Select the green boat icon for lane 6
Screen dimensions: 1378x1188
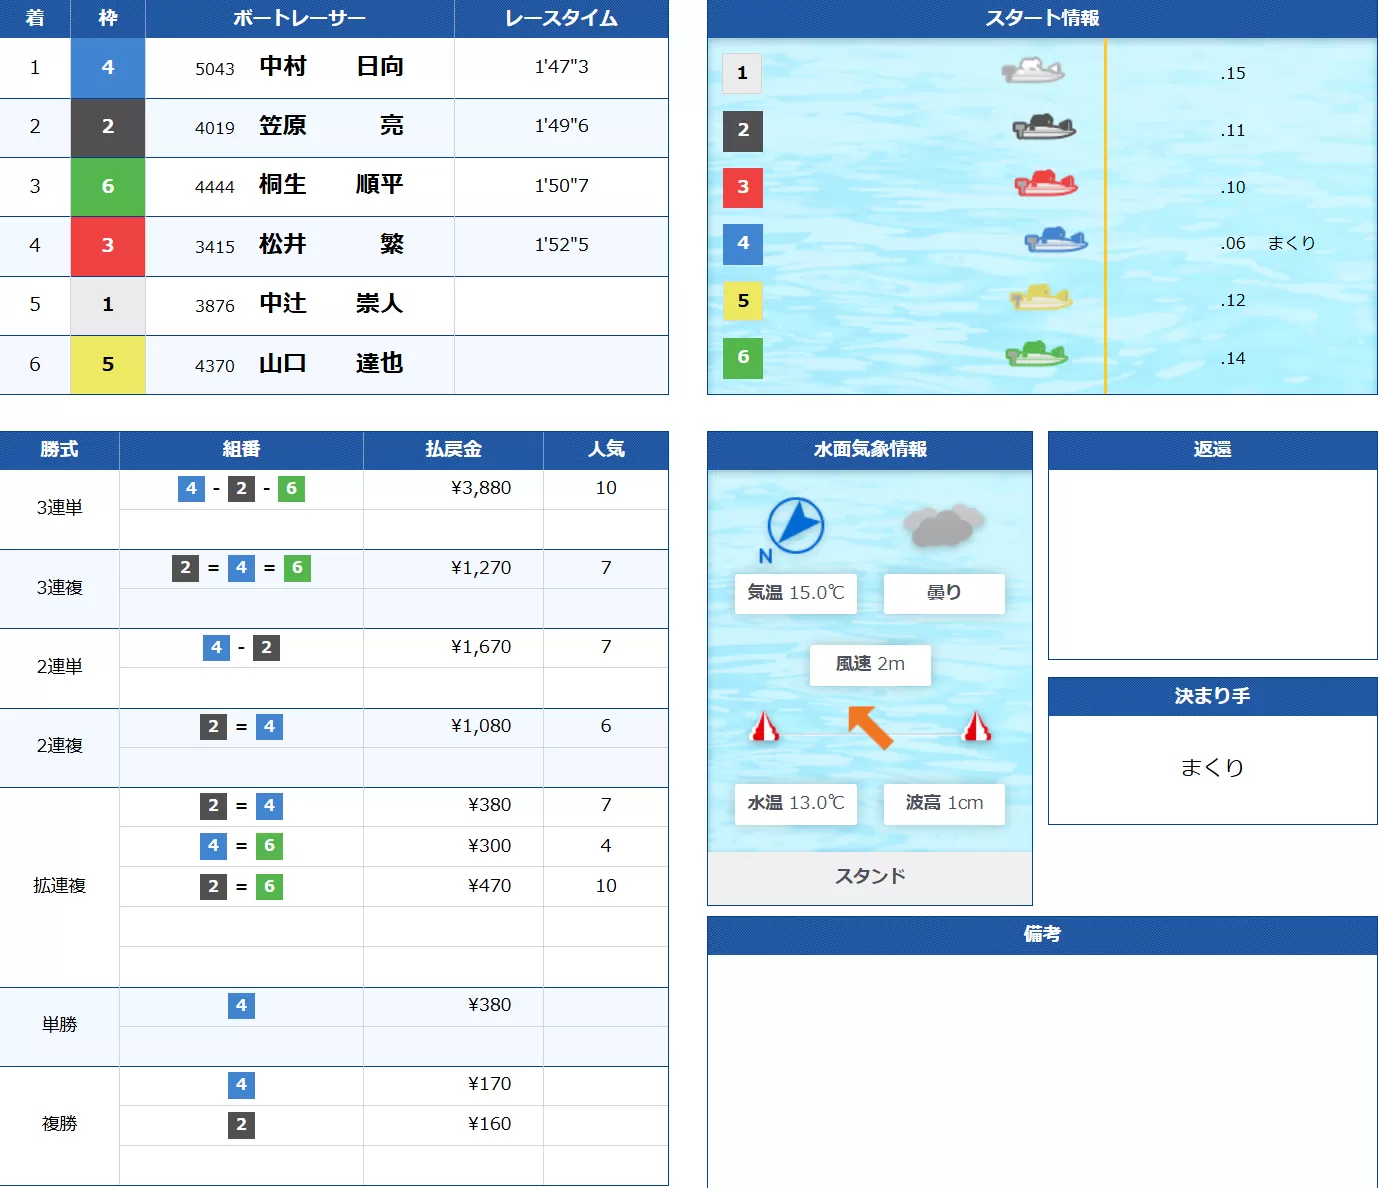tap(1036, 355)
